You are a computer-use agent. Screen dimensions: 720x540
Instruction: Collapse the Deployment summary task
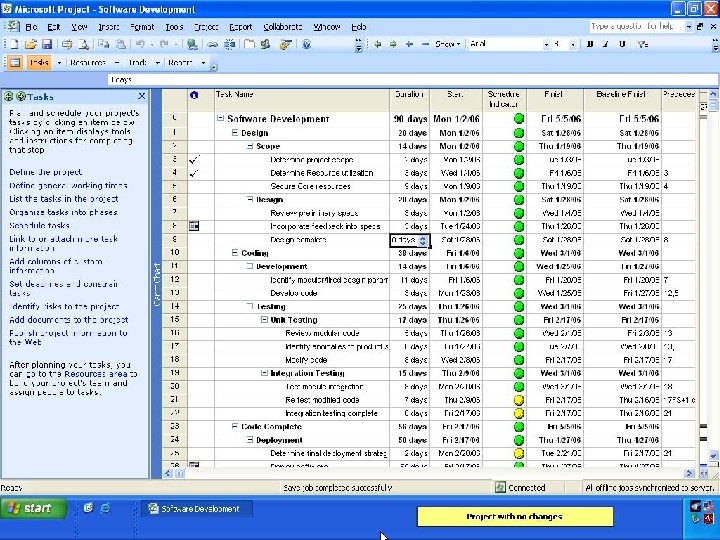250,439
